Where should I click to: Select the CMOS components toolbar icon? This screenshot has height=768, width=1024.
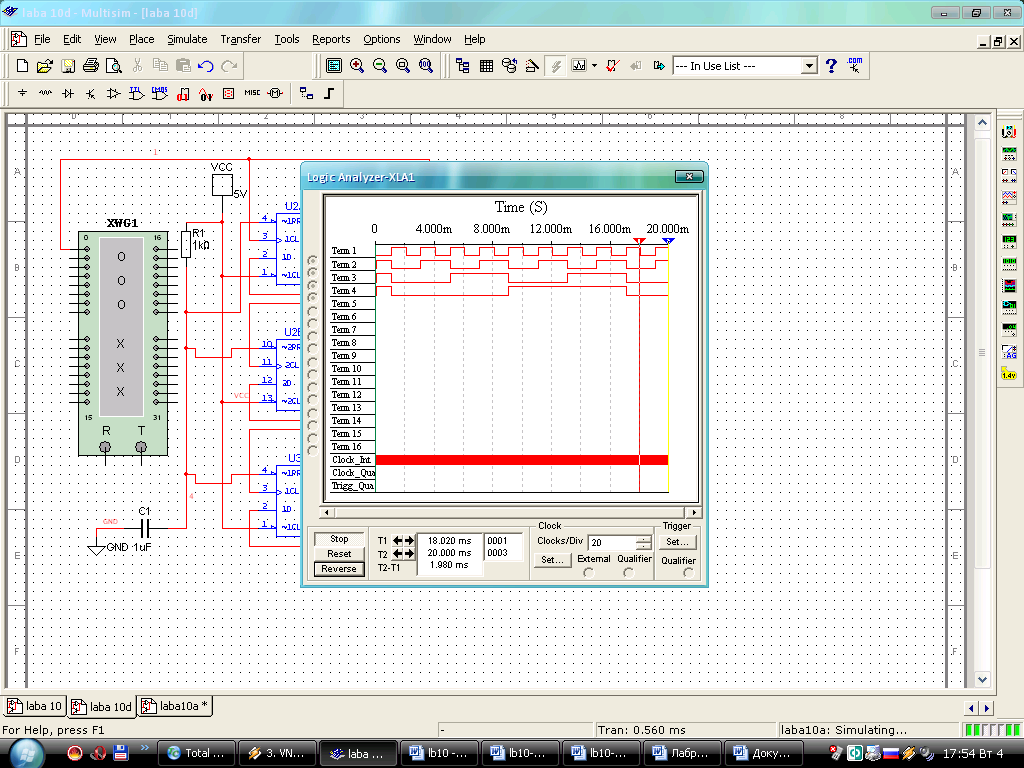tap(159, 93)
